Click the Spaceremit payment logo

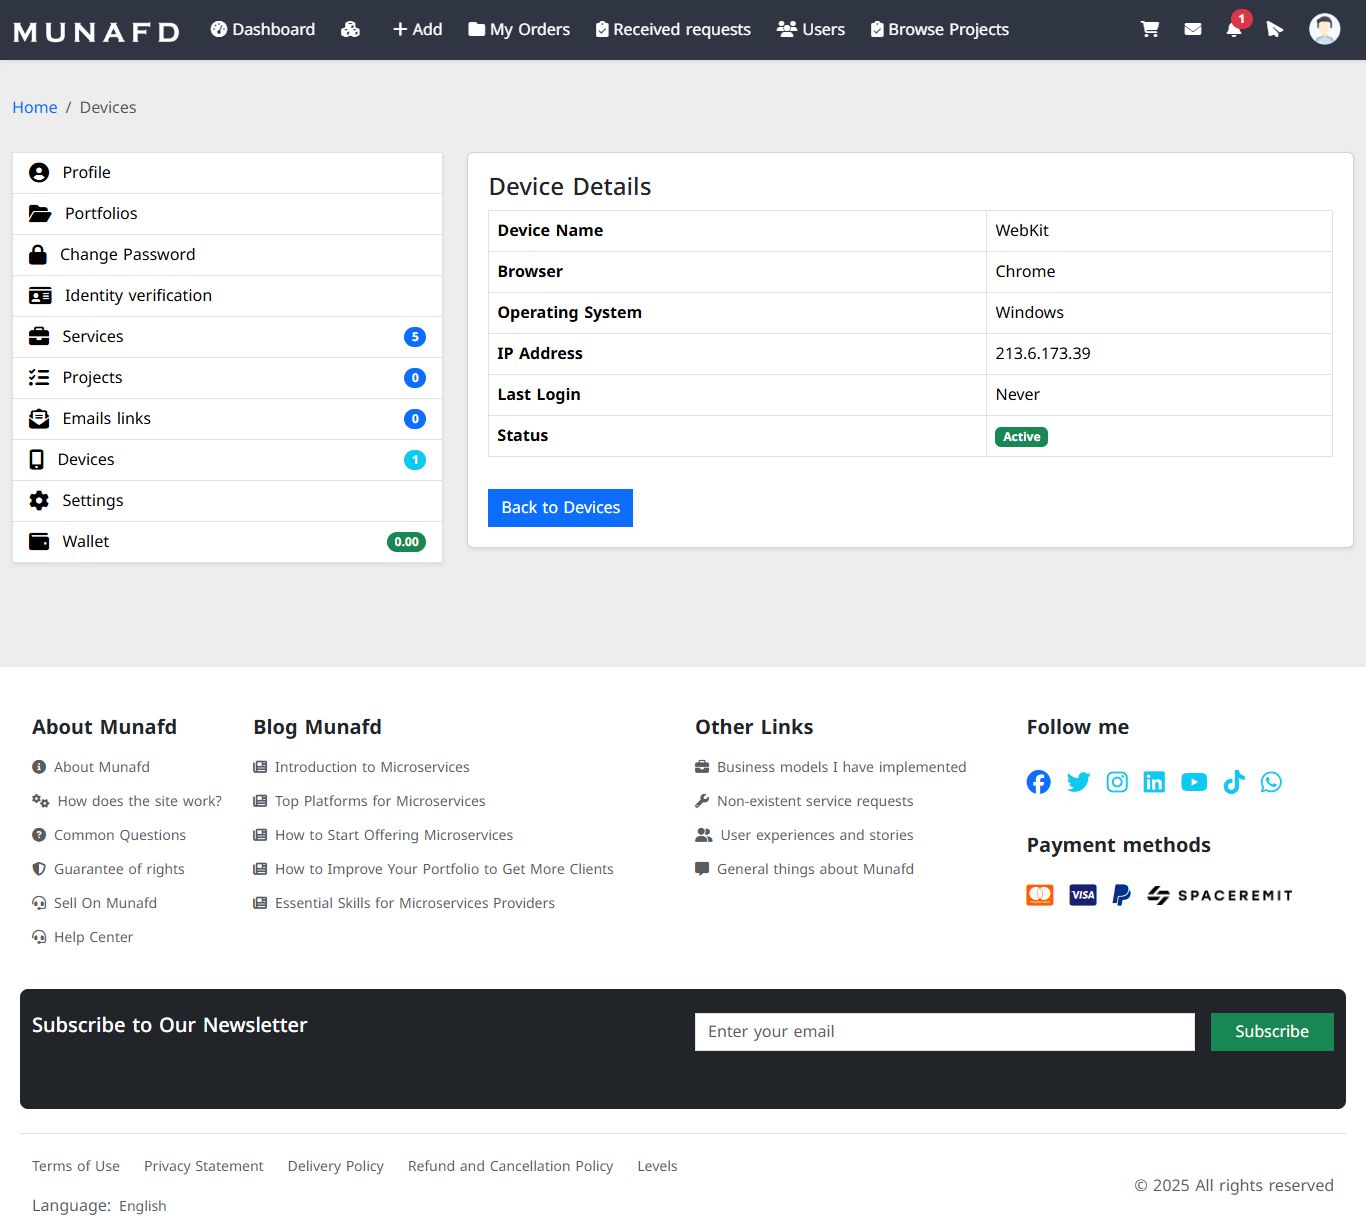pyautogui.click(x=1220, y=895)
